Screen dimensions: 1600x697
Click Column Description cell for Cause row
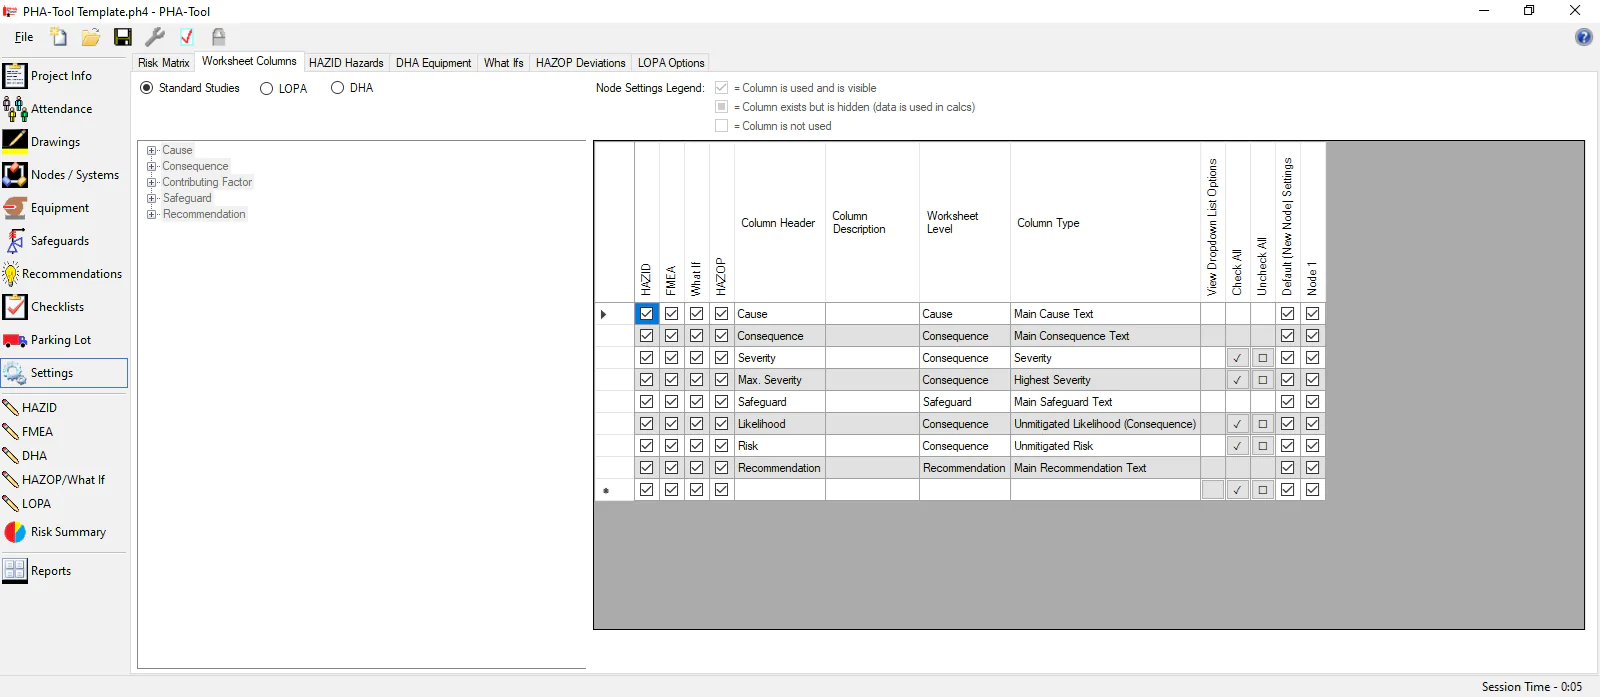coord(872,314)
